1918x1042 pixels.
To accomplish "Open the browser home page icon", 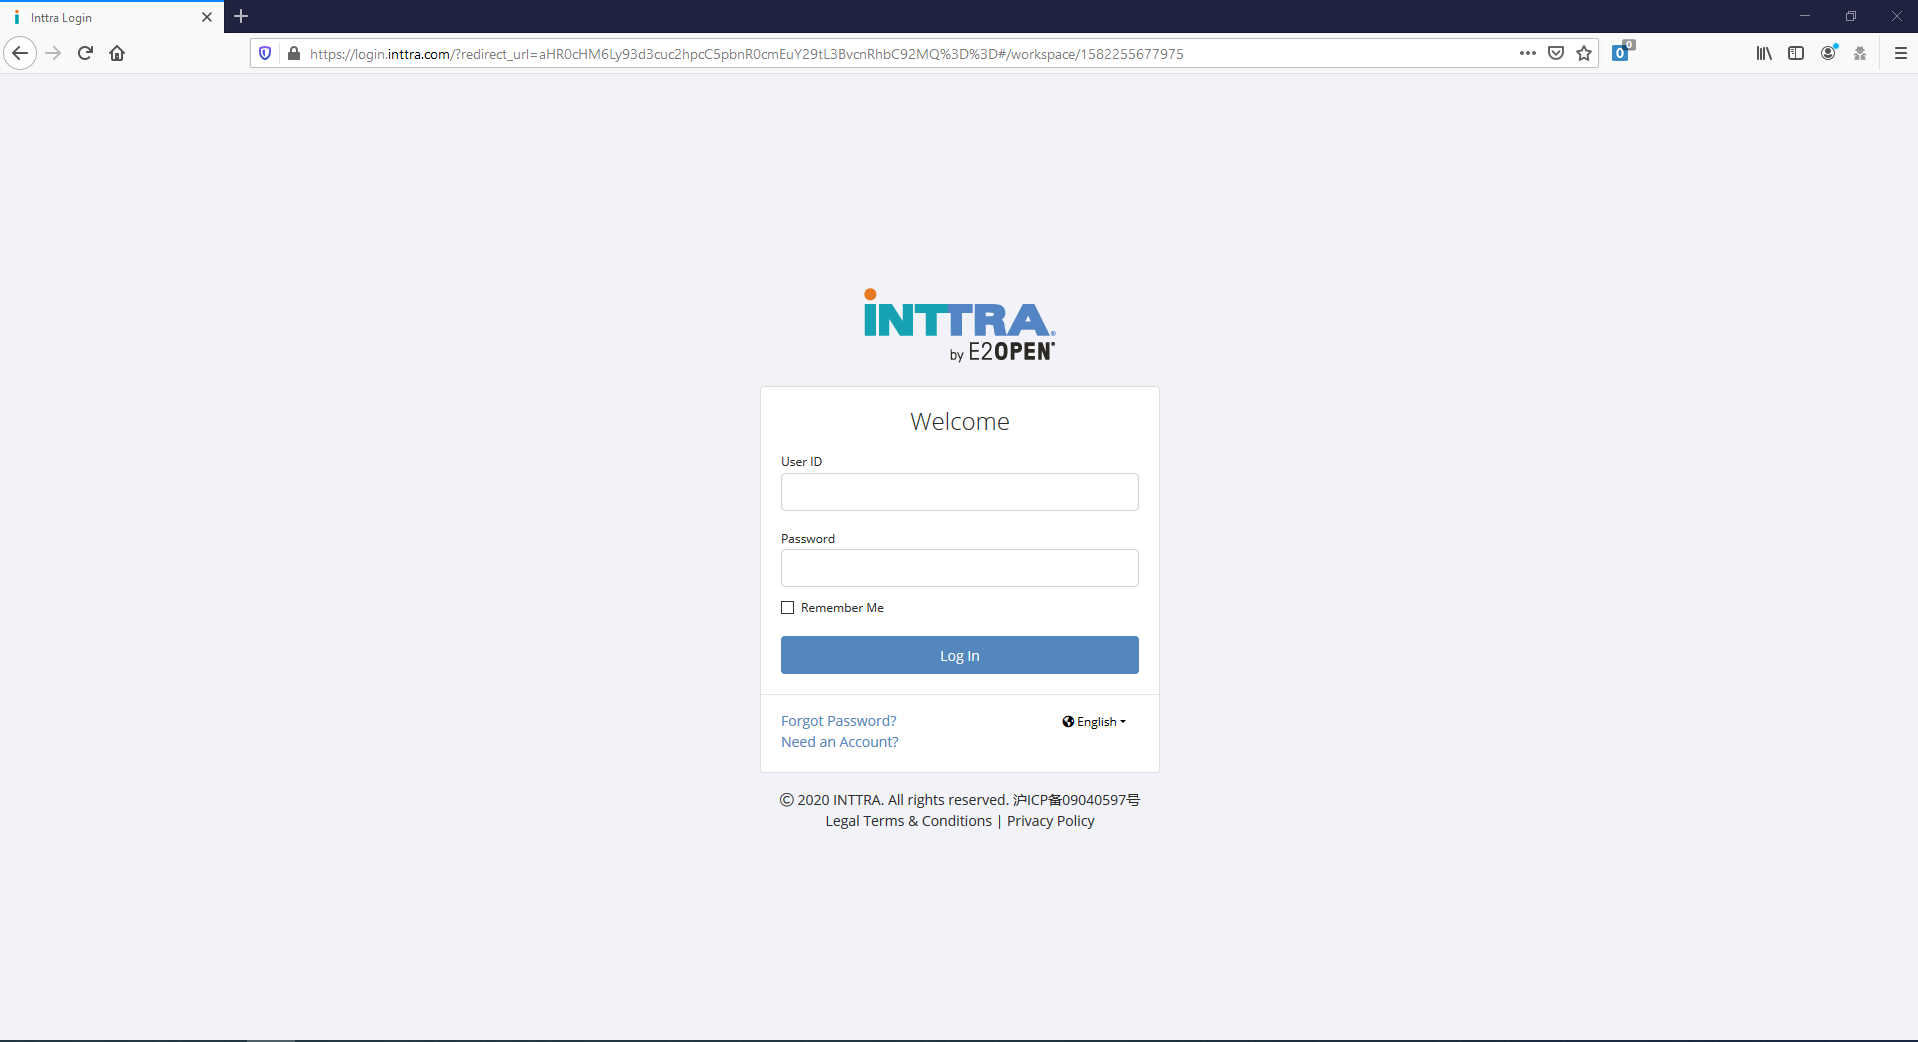I will click(116, 53).
